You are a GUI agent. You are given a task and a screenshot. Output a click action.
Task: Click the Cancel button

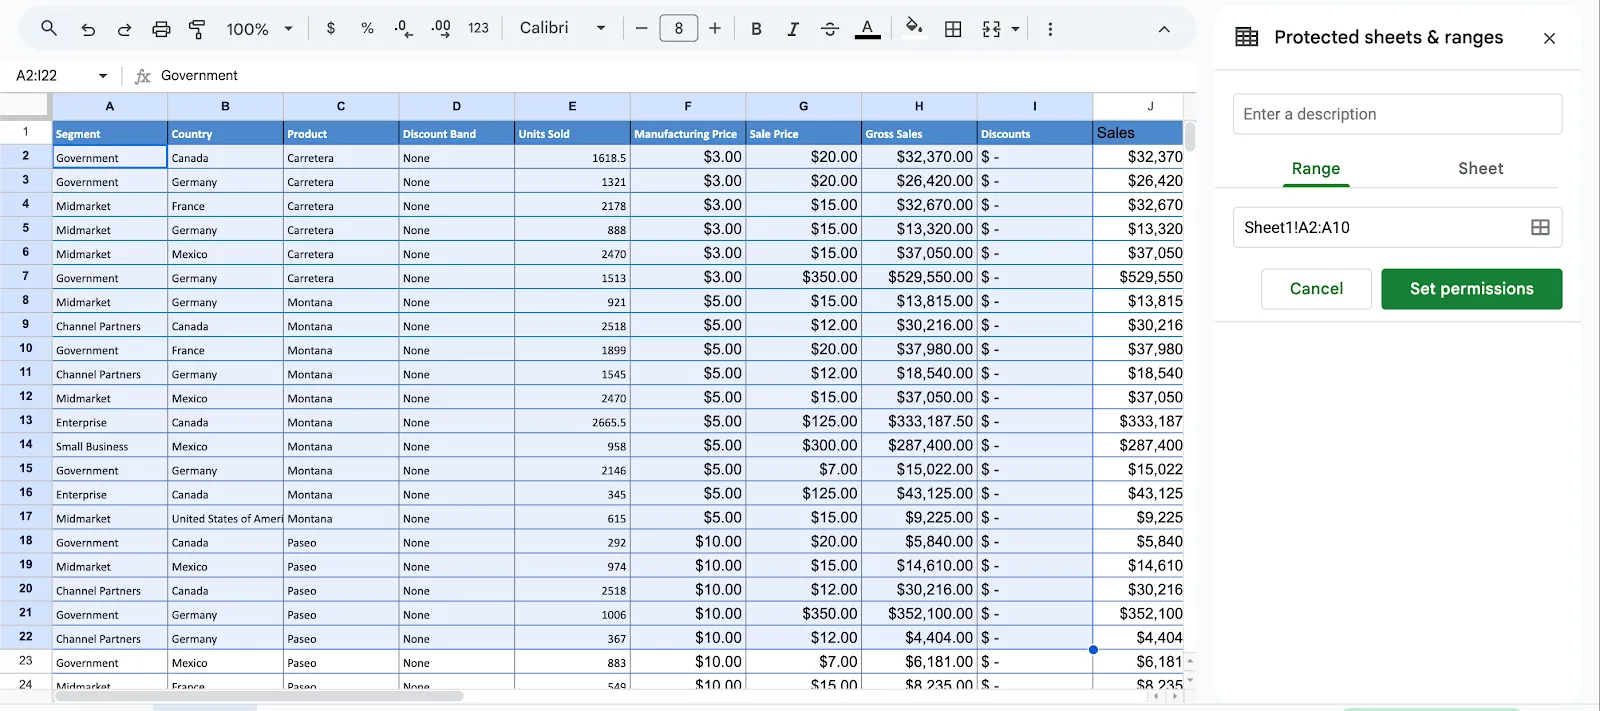coord(1316,289)
